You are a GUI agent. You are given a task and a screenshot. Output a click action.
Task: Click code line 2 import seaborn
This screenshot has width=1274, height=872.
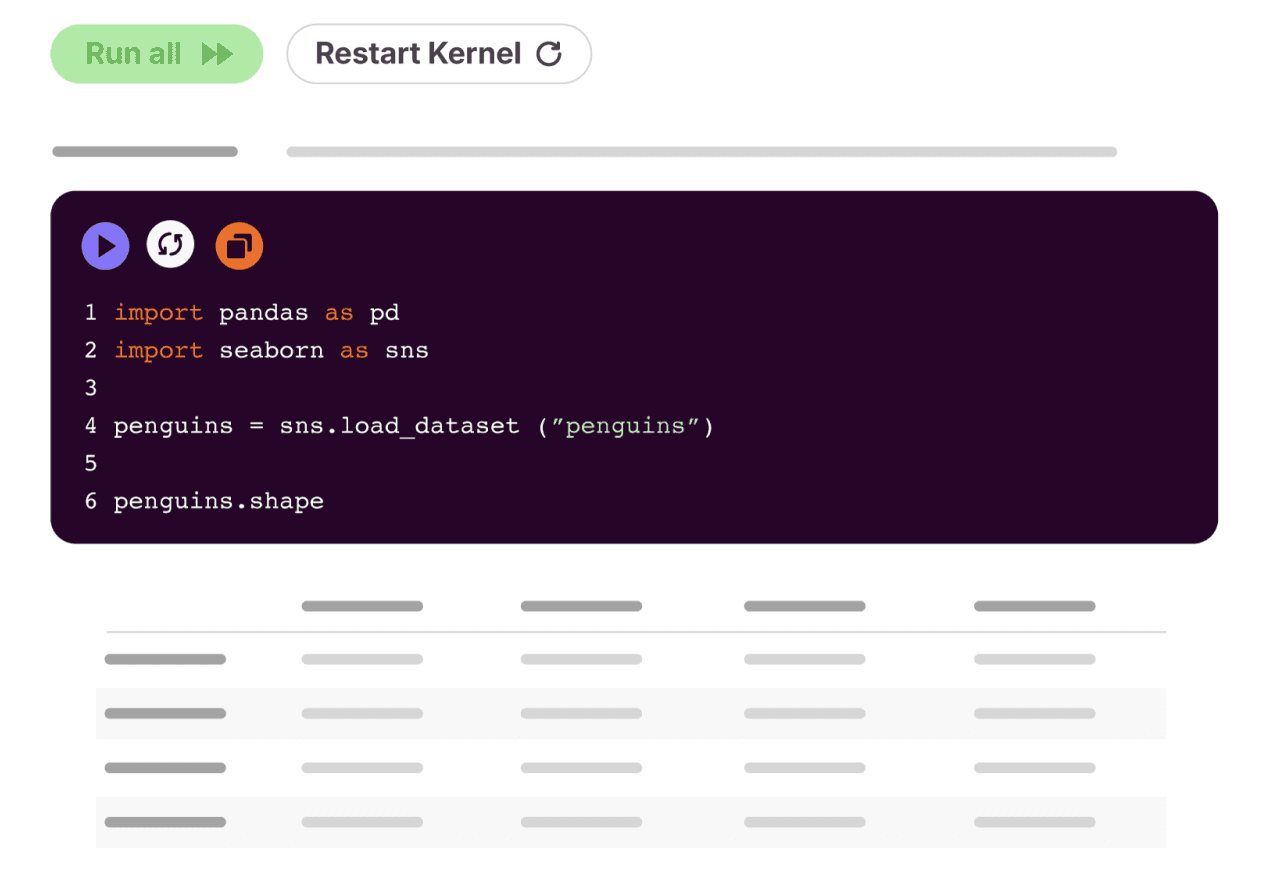[271, 351]
